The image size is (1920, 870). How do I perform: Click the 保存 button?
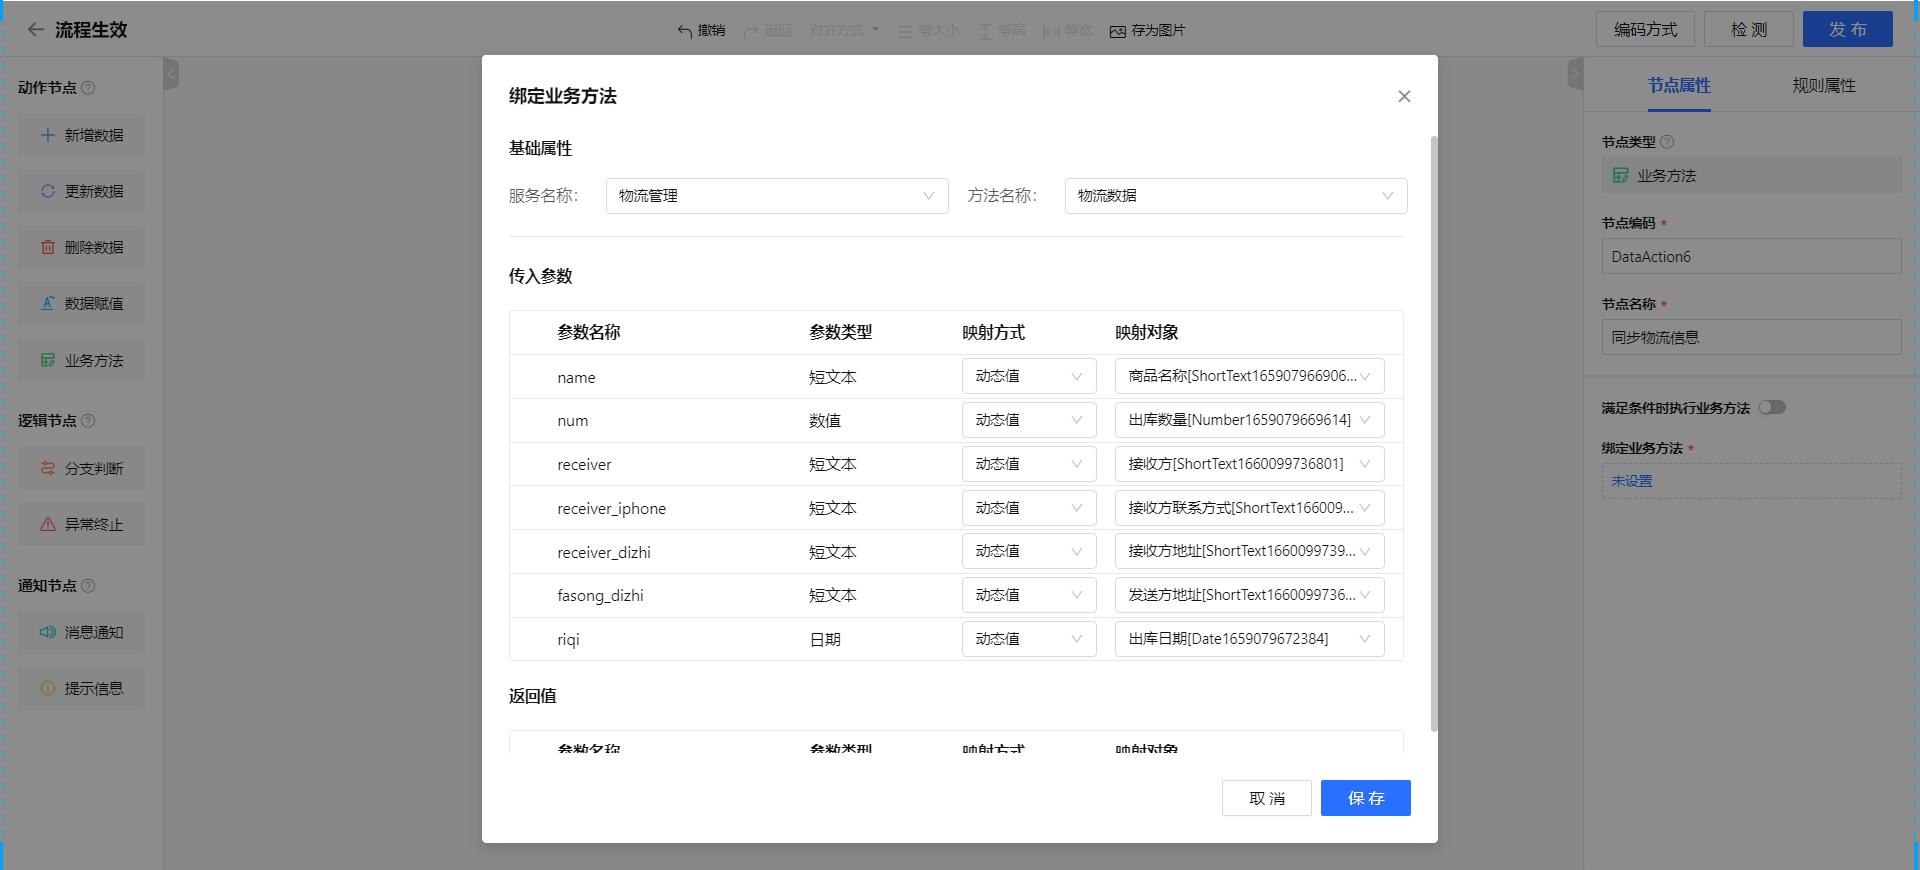(x=1366, y=798)
